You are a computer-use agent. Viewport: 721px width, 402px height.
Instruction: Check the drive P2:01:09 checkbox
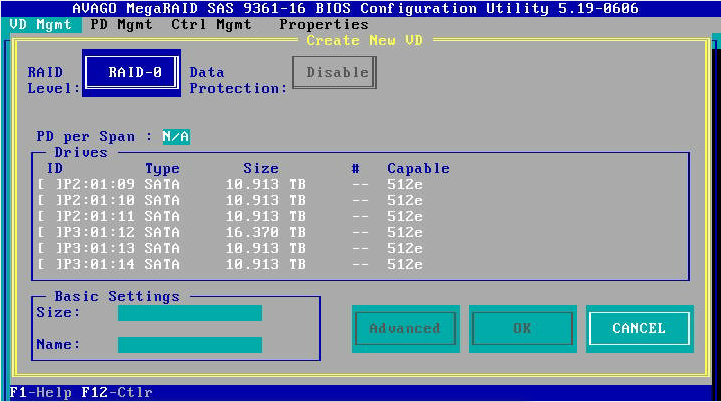[x=48, y=184]
